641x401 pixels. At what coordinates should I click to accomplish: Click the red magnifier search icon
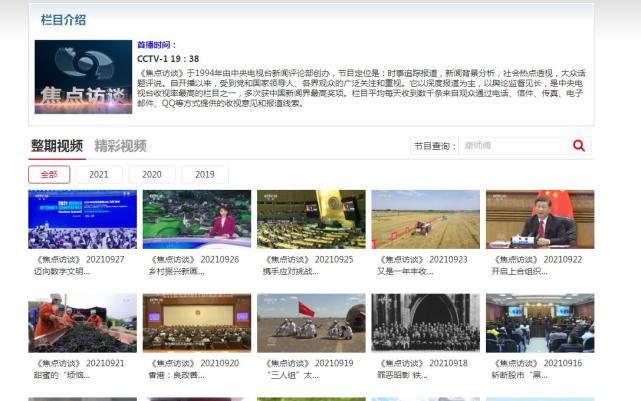click(x=578, y=146)
